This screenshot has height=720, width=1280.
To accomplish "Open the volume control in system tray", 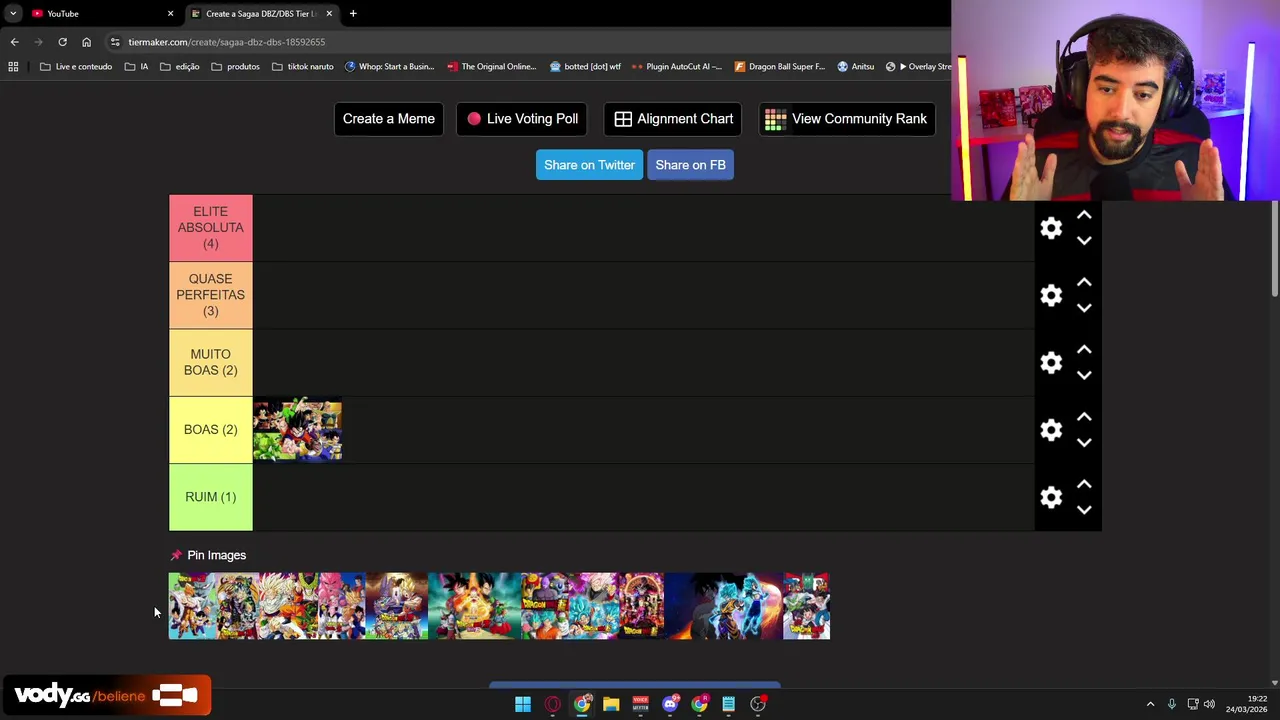I will click(1209, 704).
